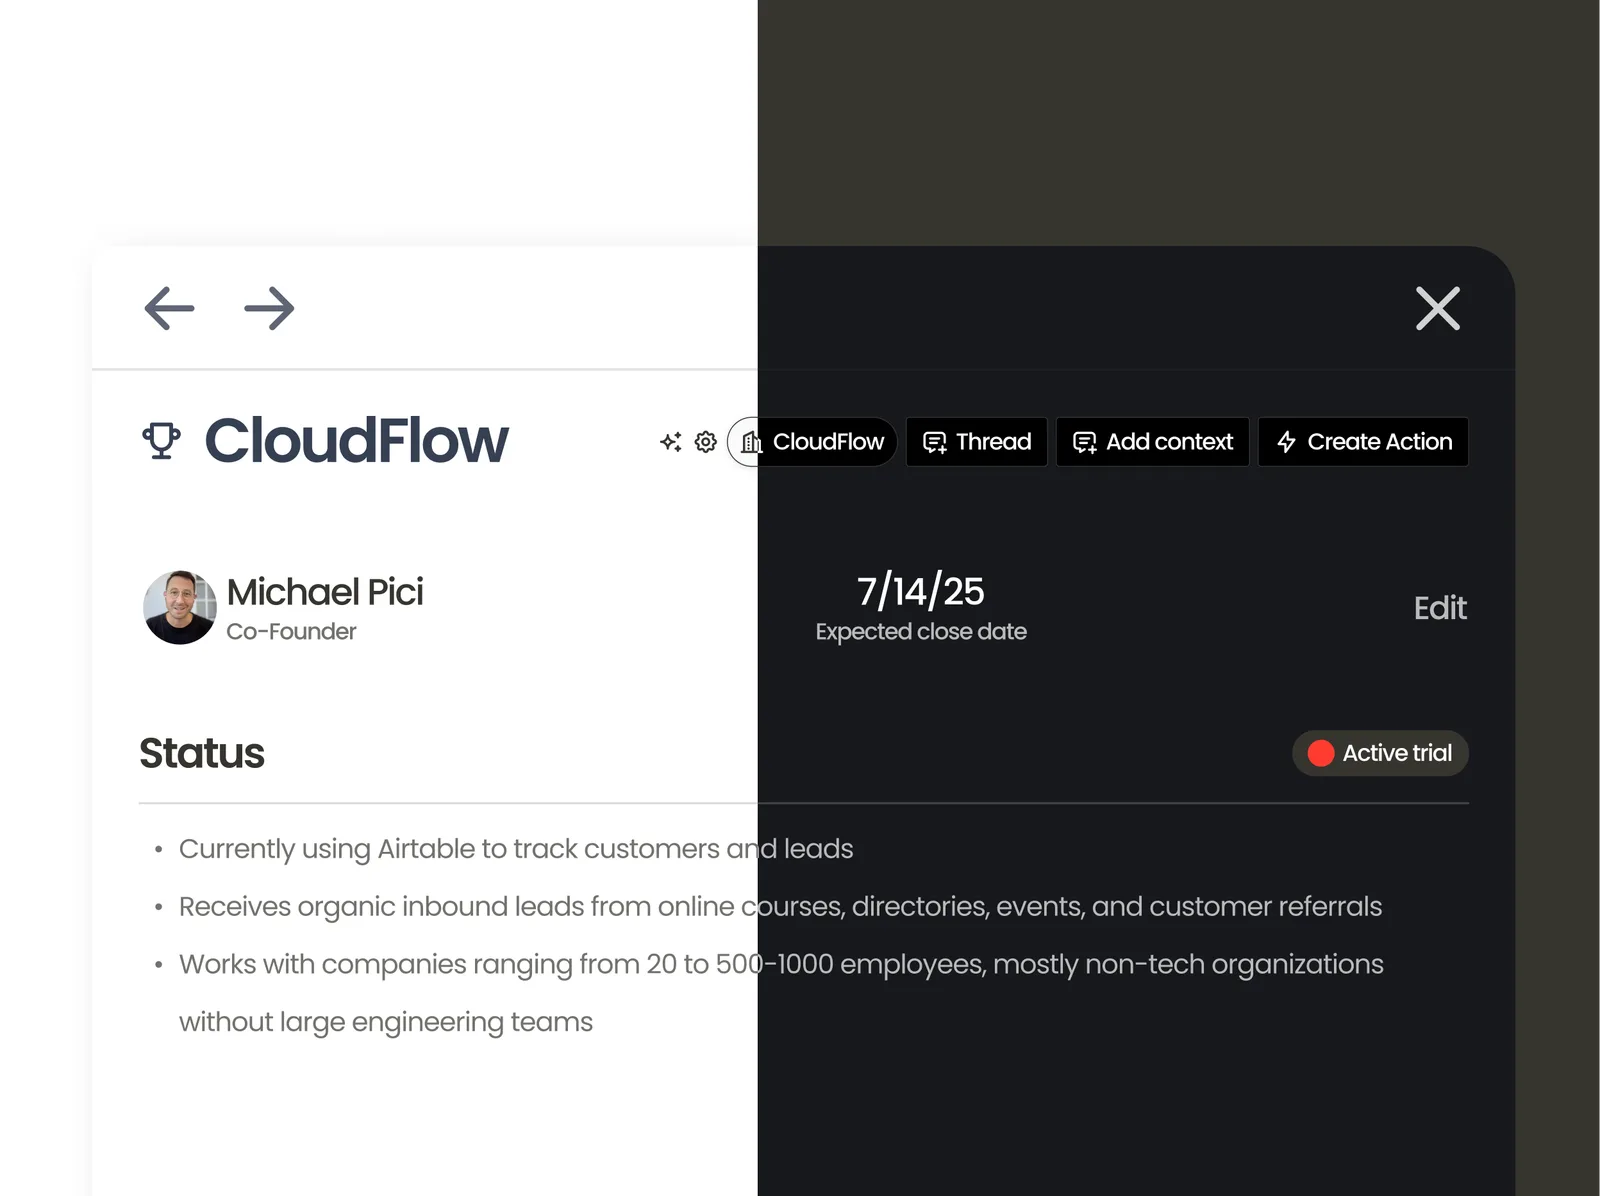Screen dimensions: 1600x1196
Task: Click the Status section heading
Action: point(202,753)
